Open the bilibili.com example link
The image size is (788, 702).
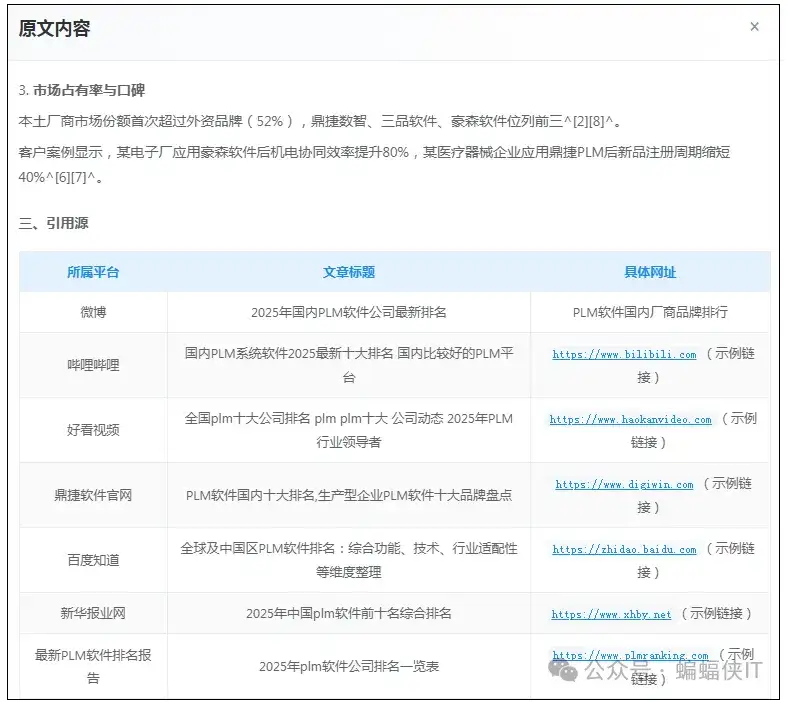624,354
